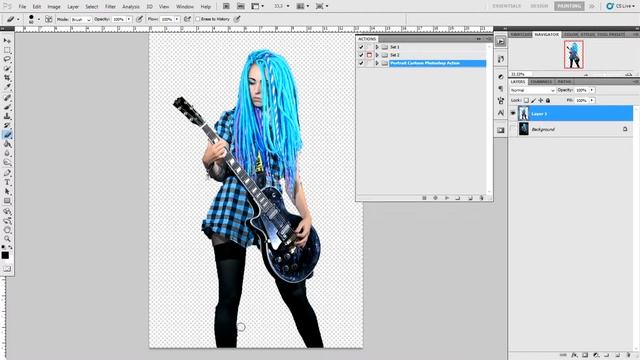Select the Path Selection tool

pos(7,191)
